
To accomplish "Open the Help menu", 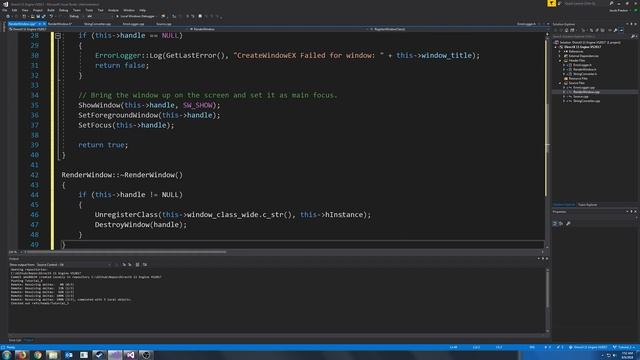I will point(142,10).
